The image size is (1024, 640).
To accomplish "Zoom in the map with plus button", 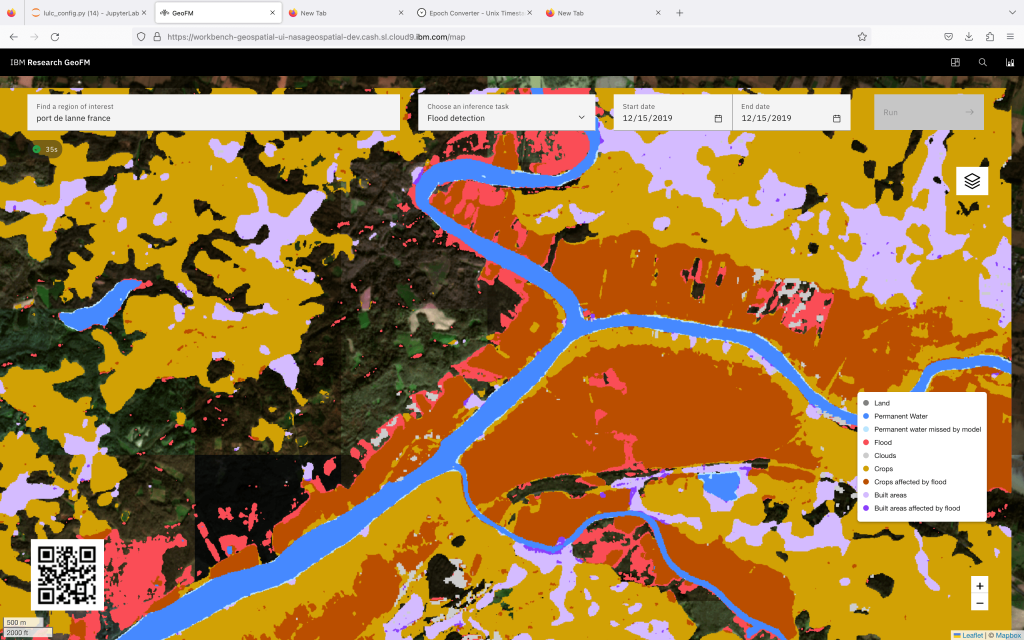I will click(979, 586).
